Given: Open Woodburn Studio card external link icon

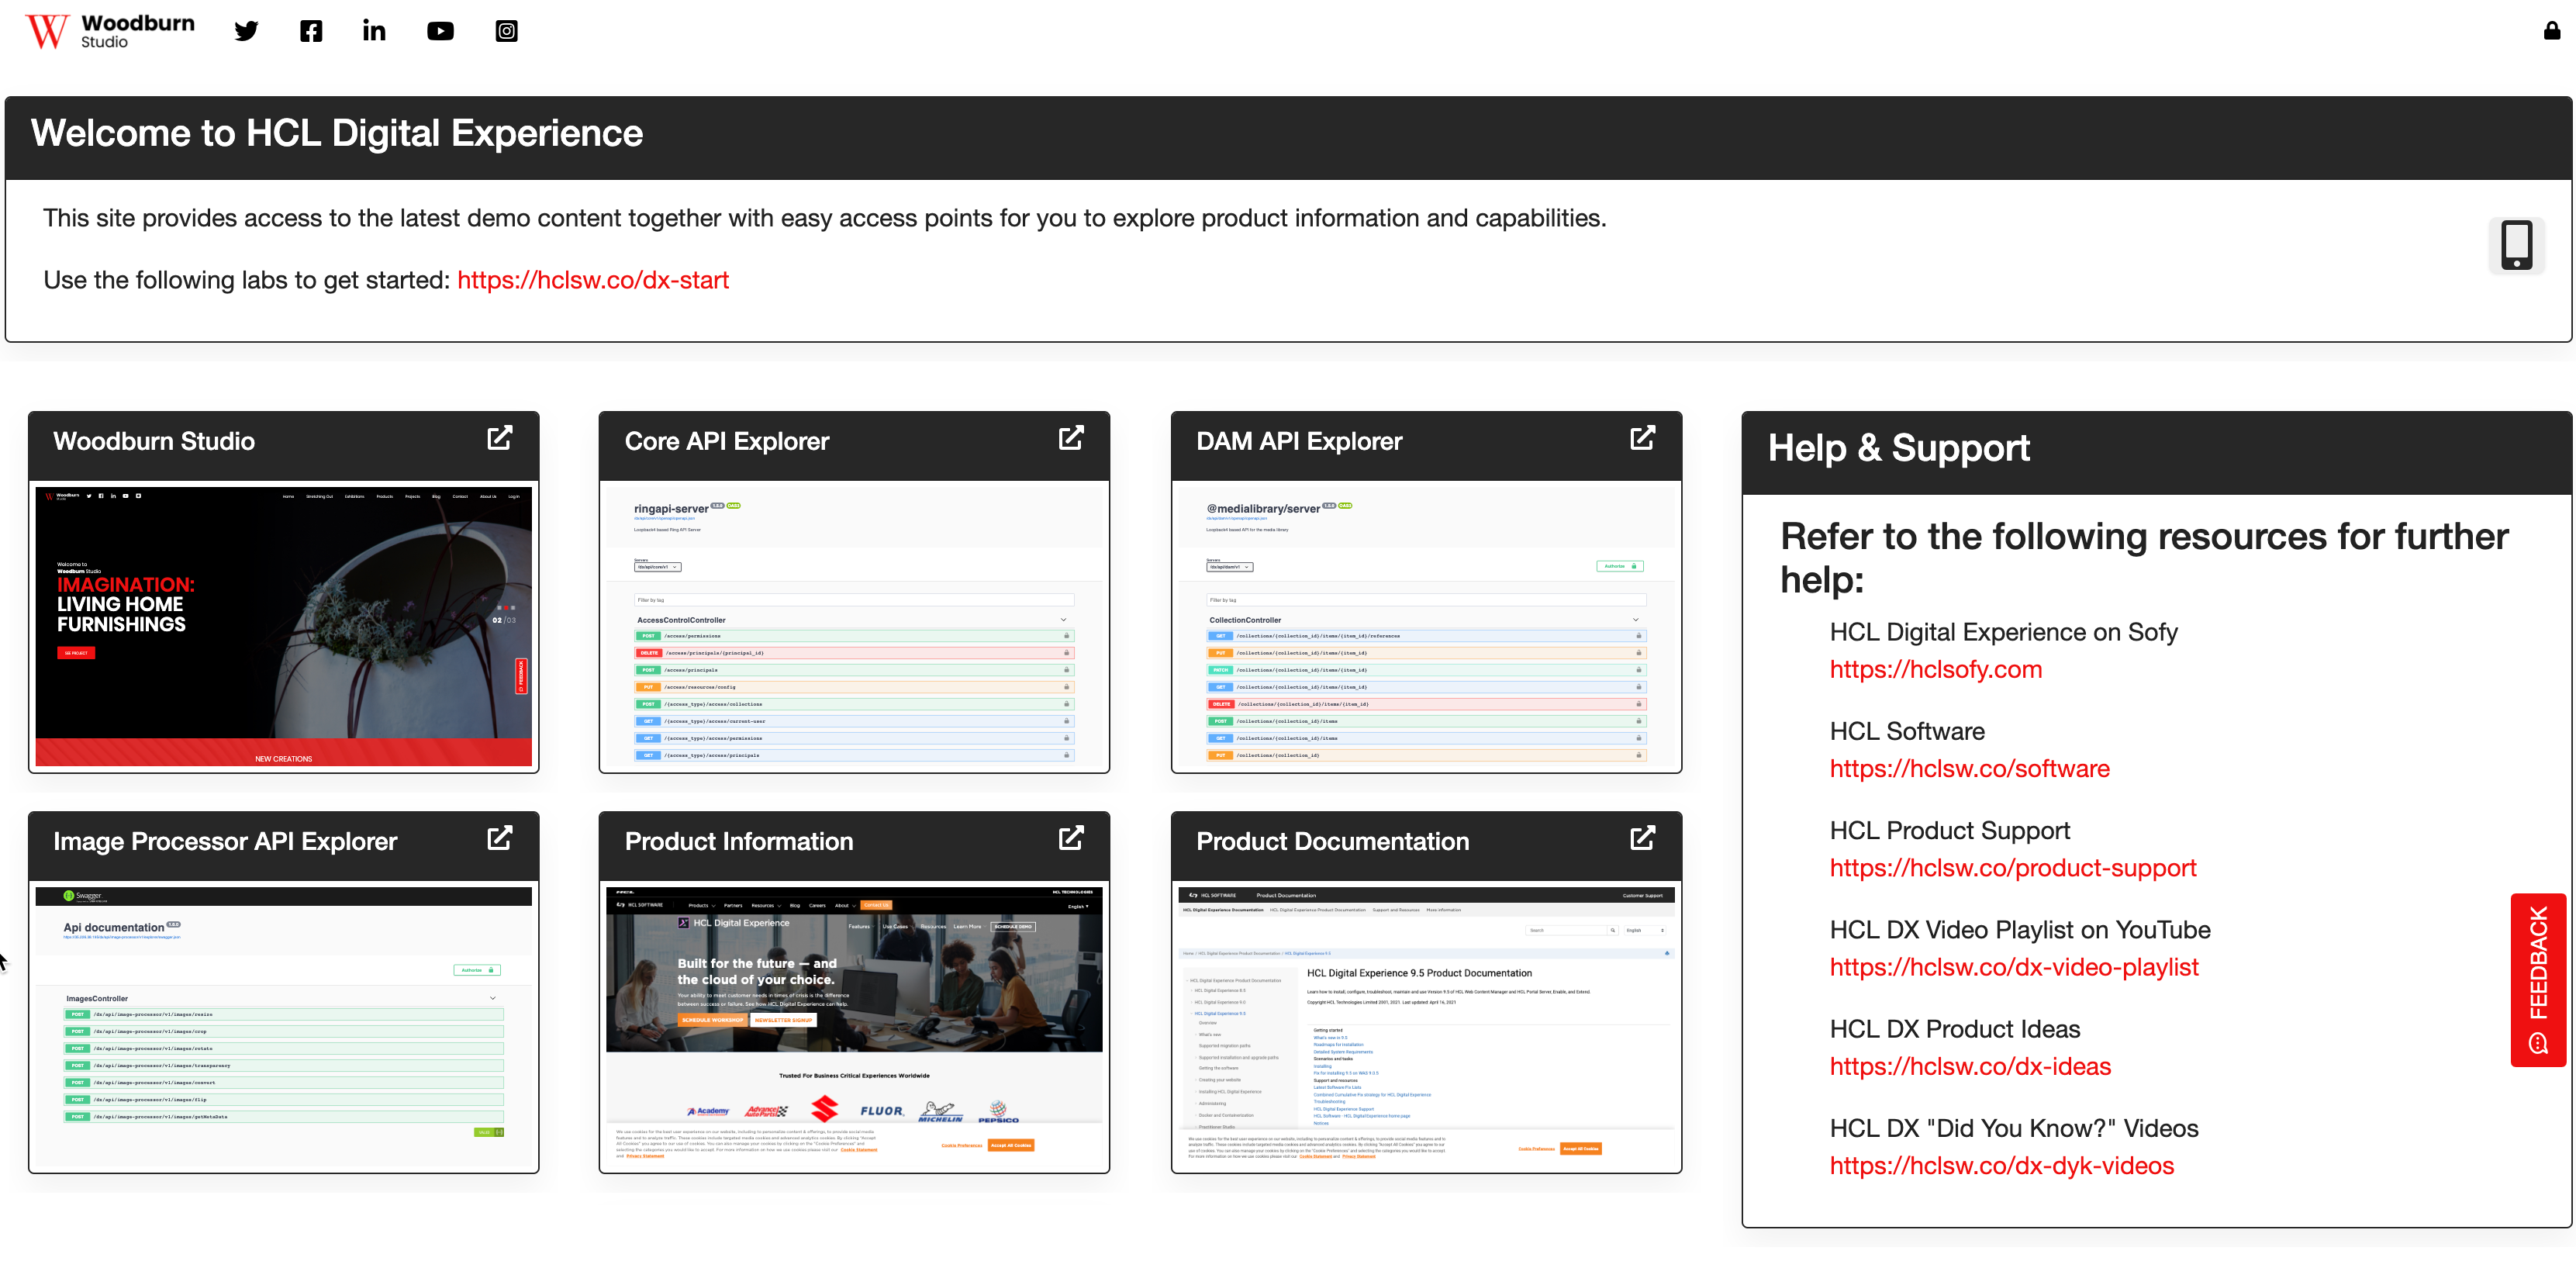Looking at the screenshot, I should pos(499,438).
